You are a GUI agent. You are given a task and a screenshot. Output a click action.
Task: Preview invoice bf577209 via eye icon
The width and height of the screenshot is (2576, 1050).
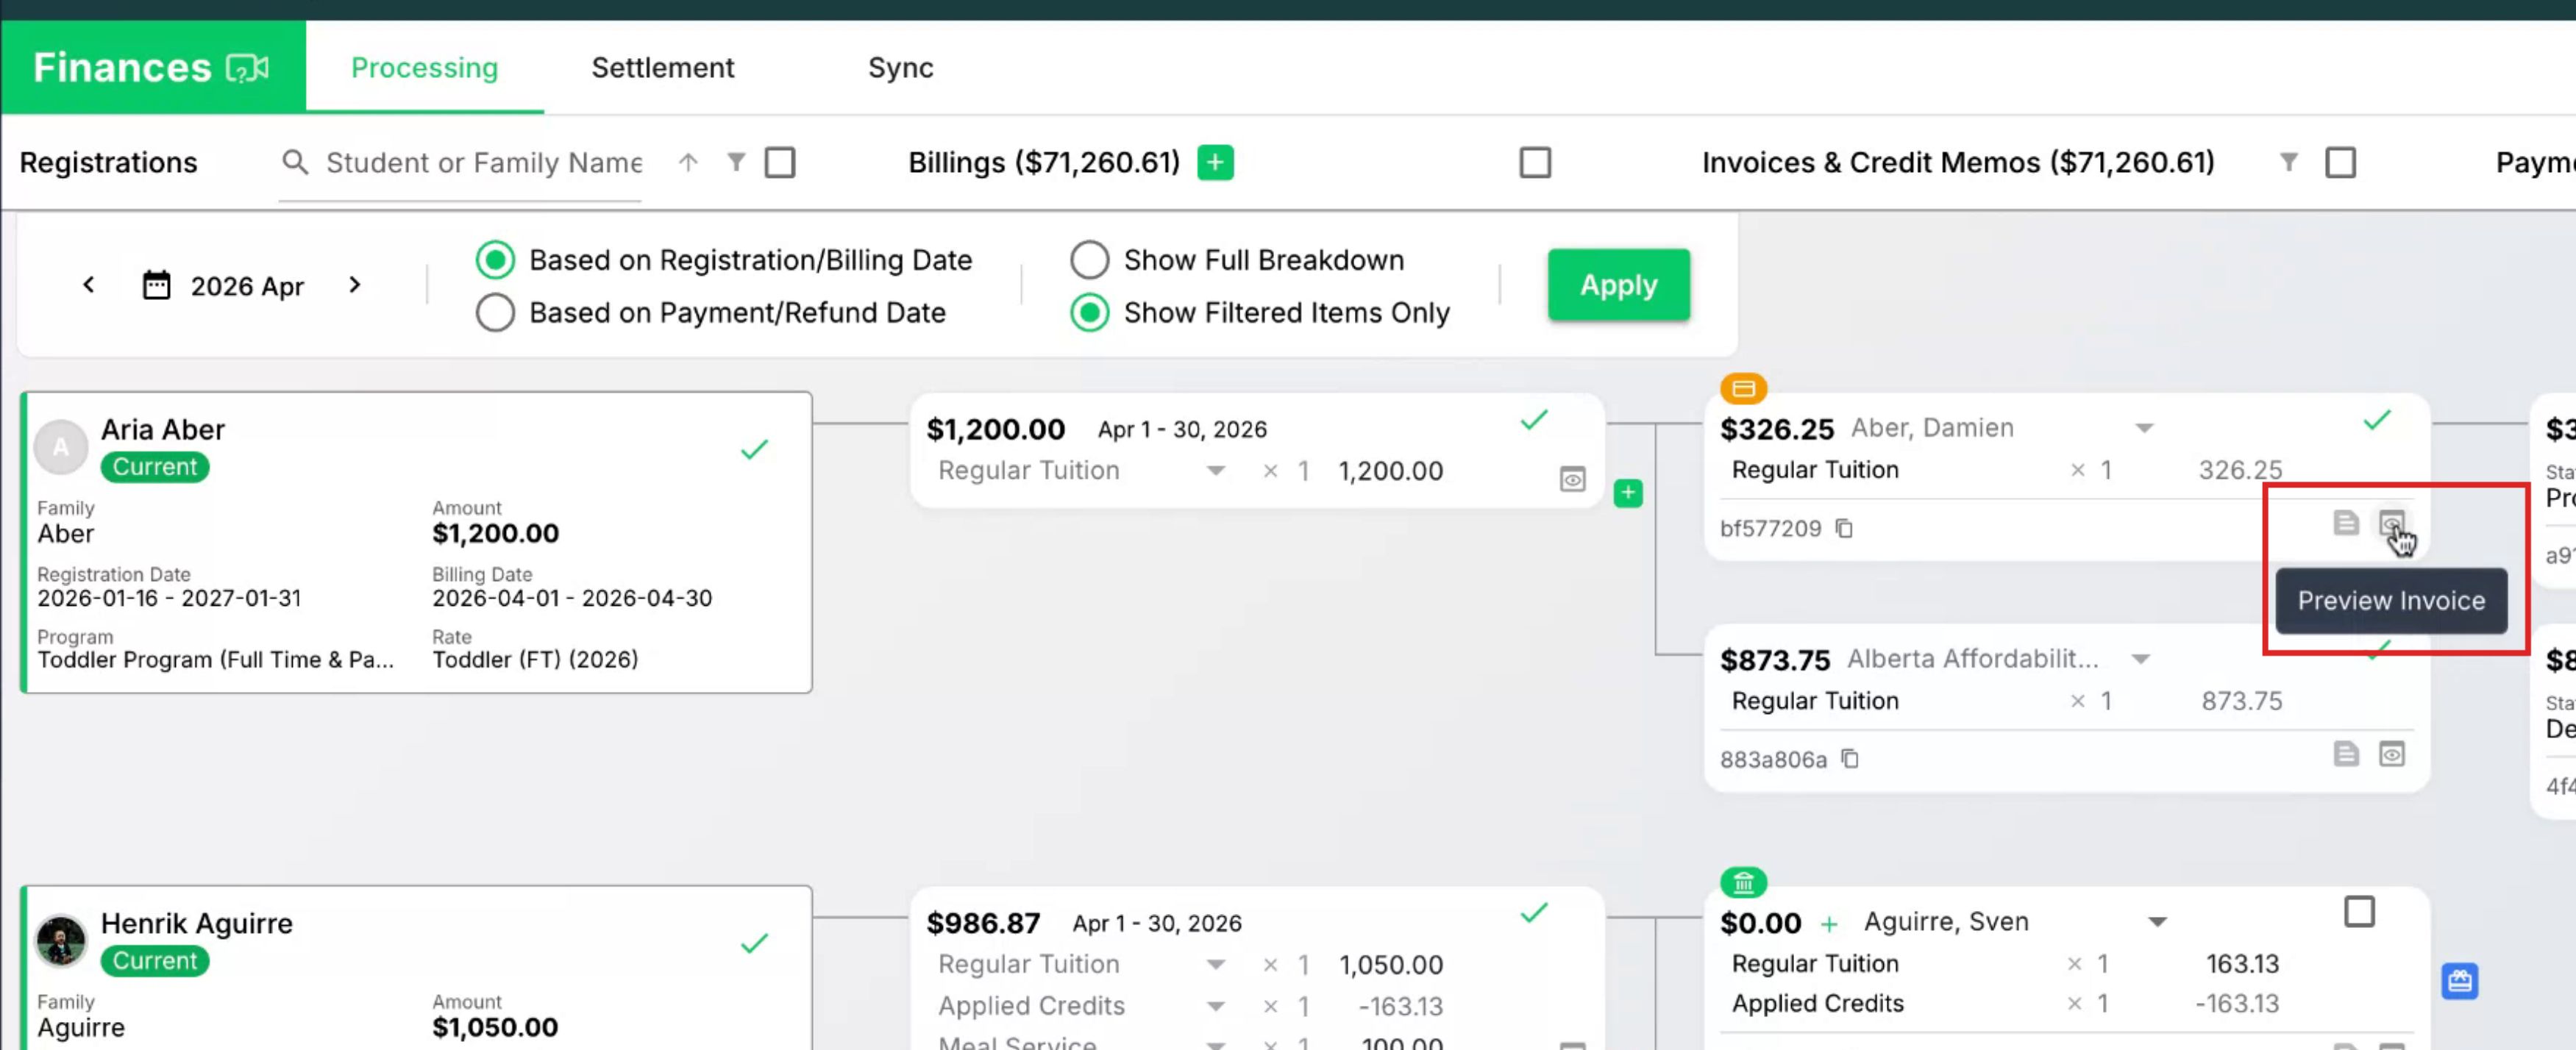point(2391,523)
